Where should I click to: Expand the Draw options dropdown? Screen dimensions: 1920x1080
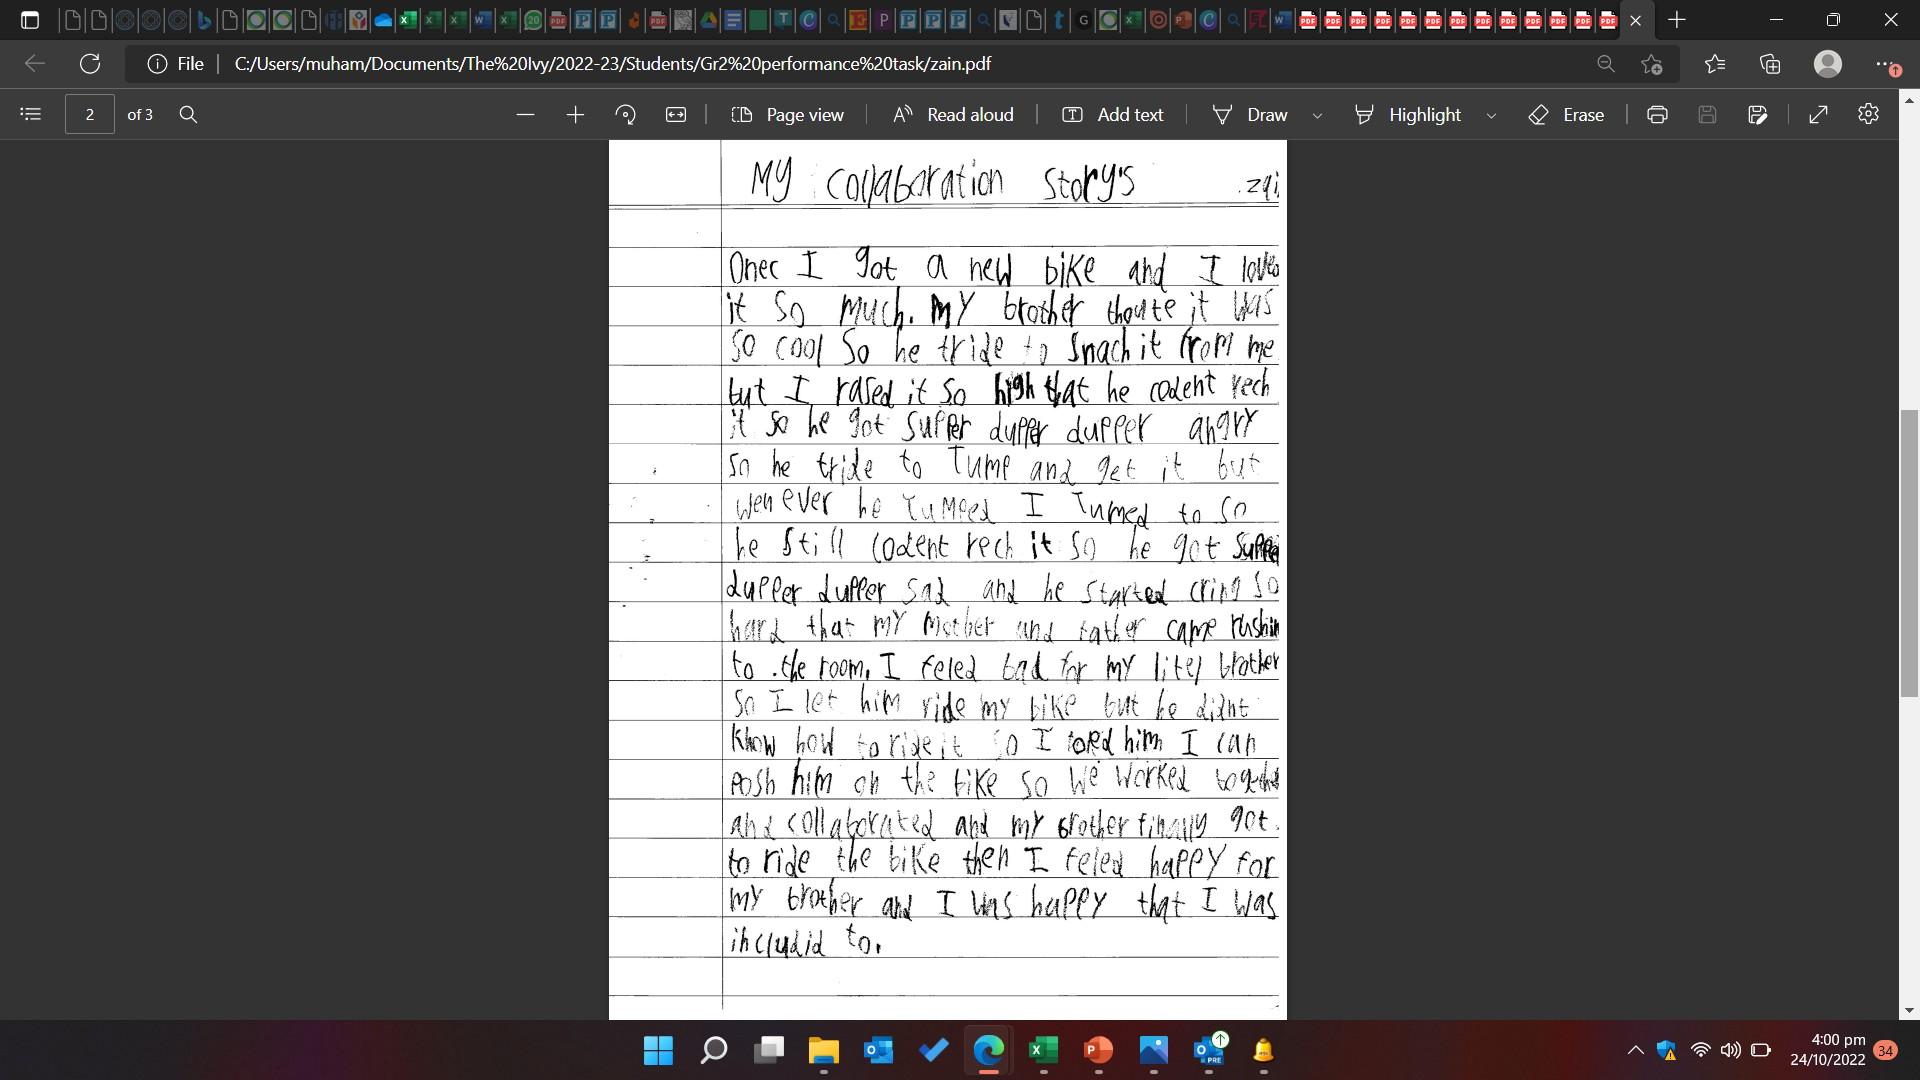click(x=1317, y=115)
